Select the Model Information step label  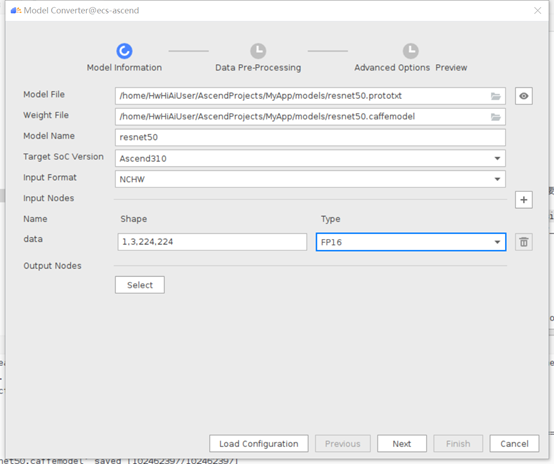124,67
